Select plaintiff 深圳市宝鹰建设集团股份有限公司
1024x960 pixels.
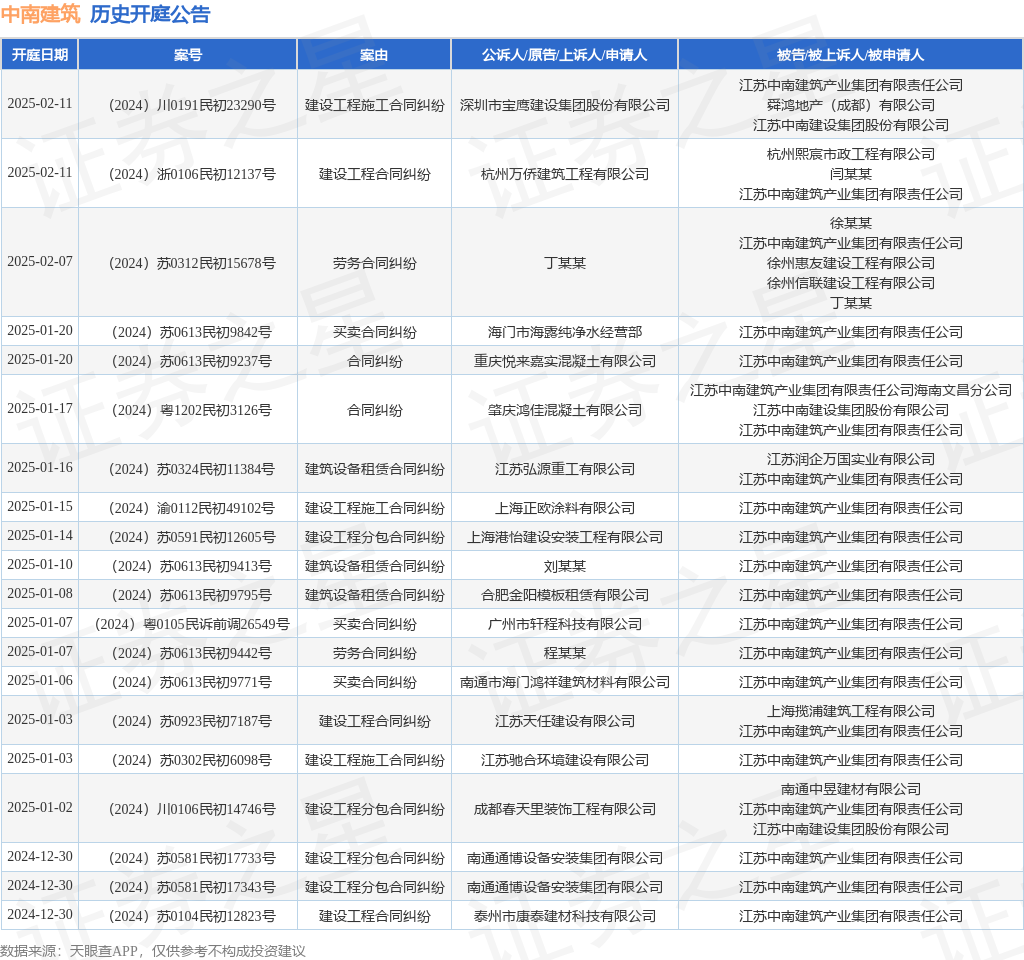coord(565,105)
